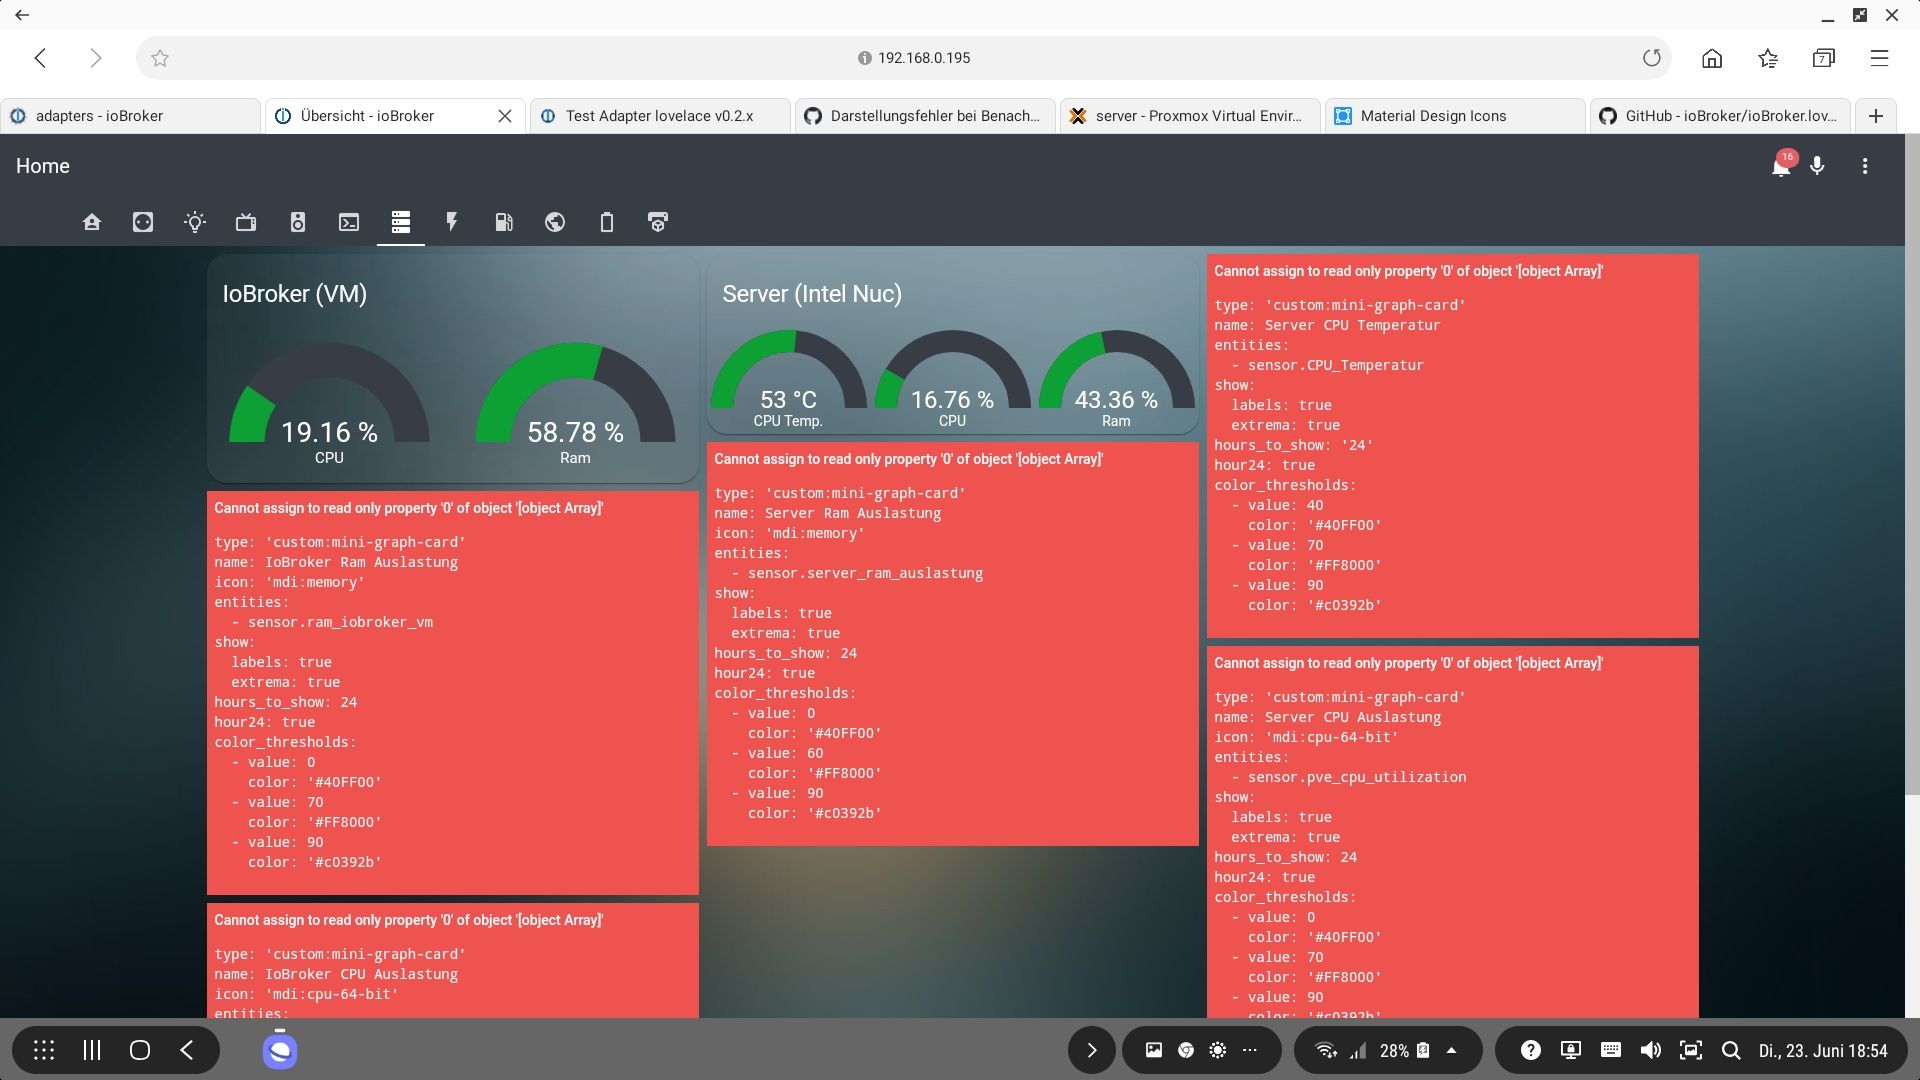Click the battery/storage icon in toolbar
Screen dimensions: 1920x1080
click(x=605, y=222)
